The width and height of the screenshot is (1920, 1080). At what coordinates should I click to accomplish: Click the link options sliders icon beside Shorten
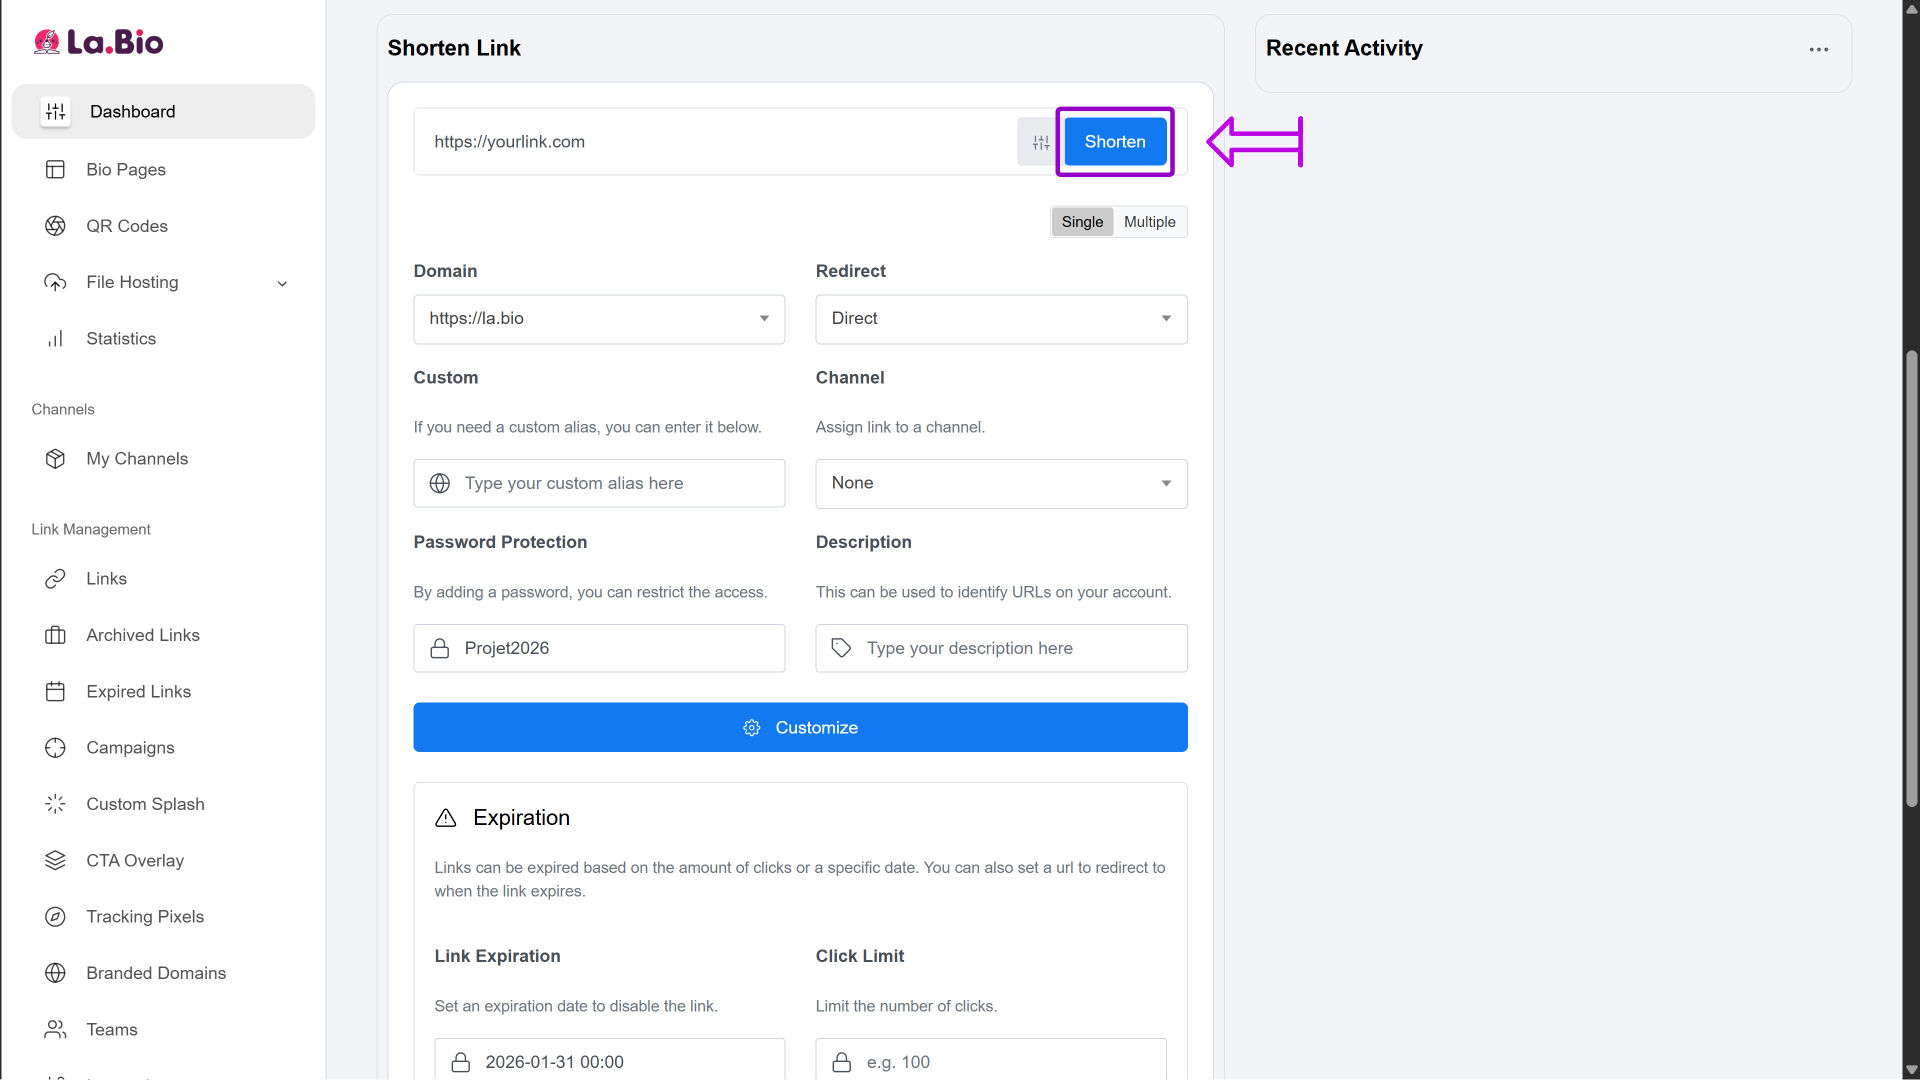[1040, 142]
